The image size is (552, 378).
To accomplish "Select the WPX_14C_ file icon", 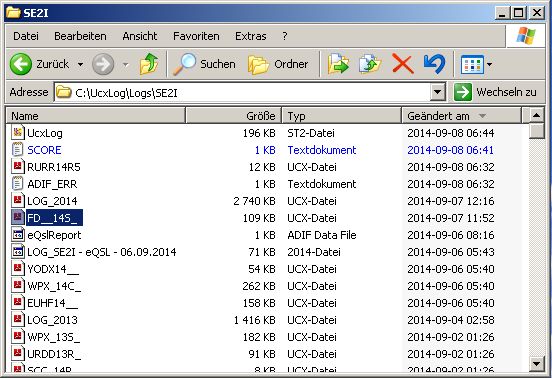I will (x=18, y=285).
